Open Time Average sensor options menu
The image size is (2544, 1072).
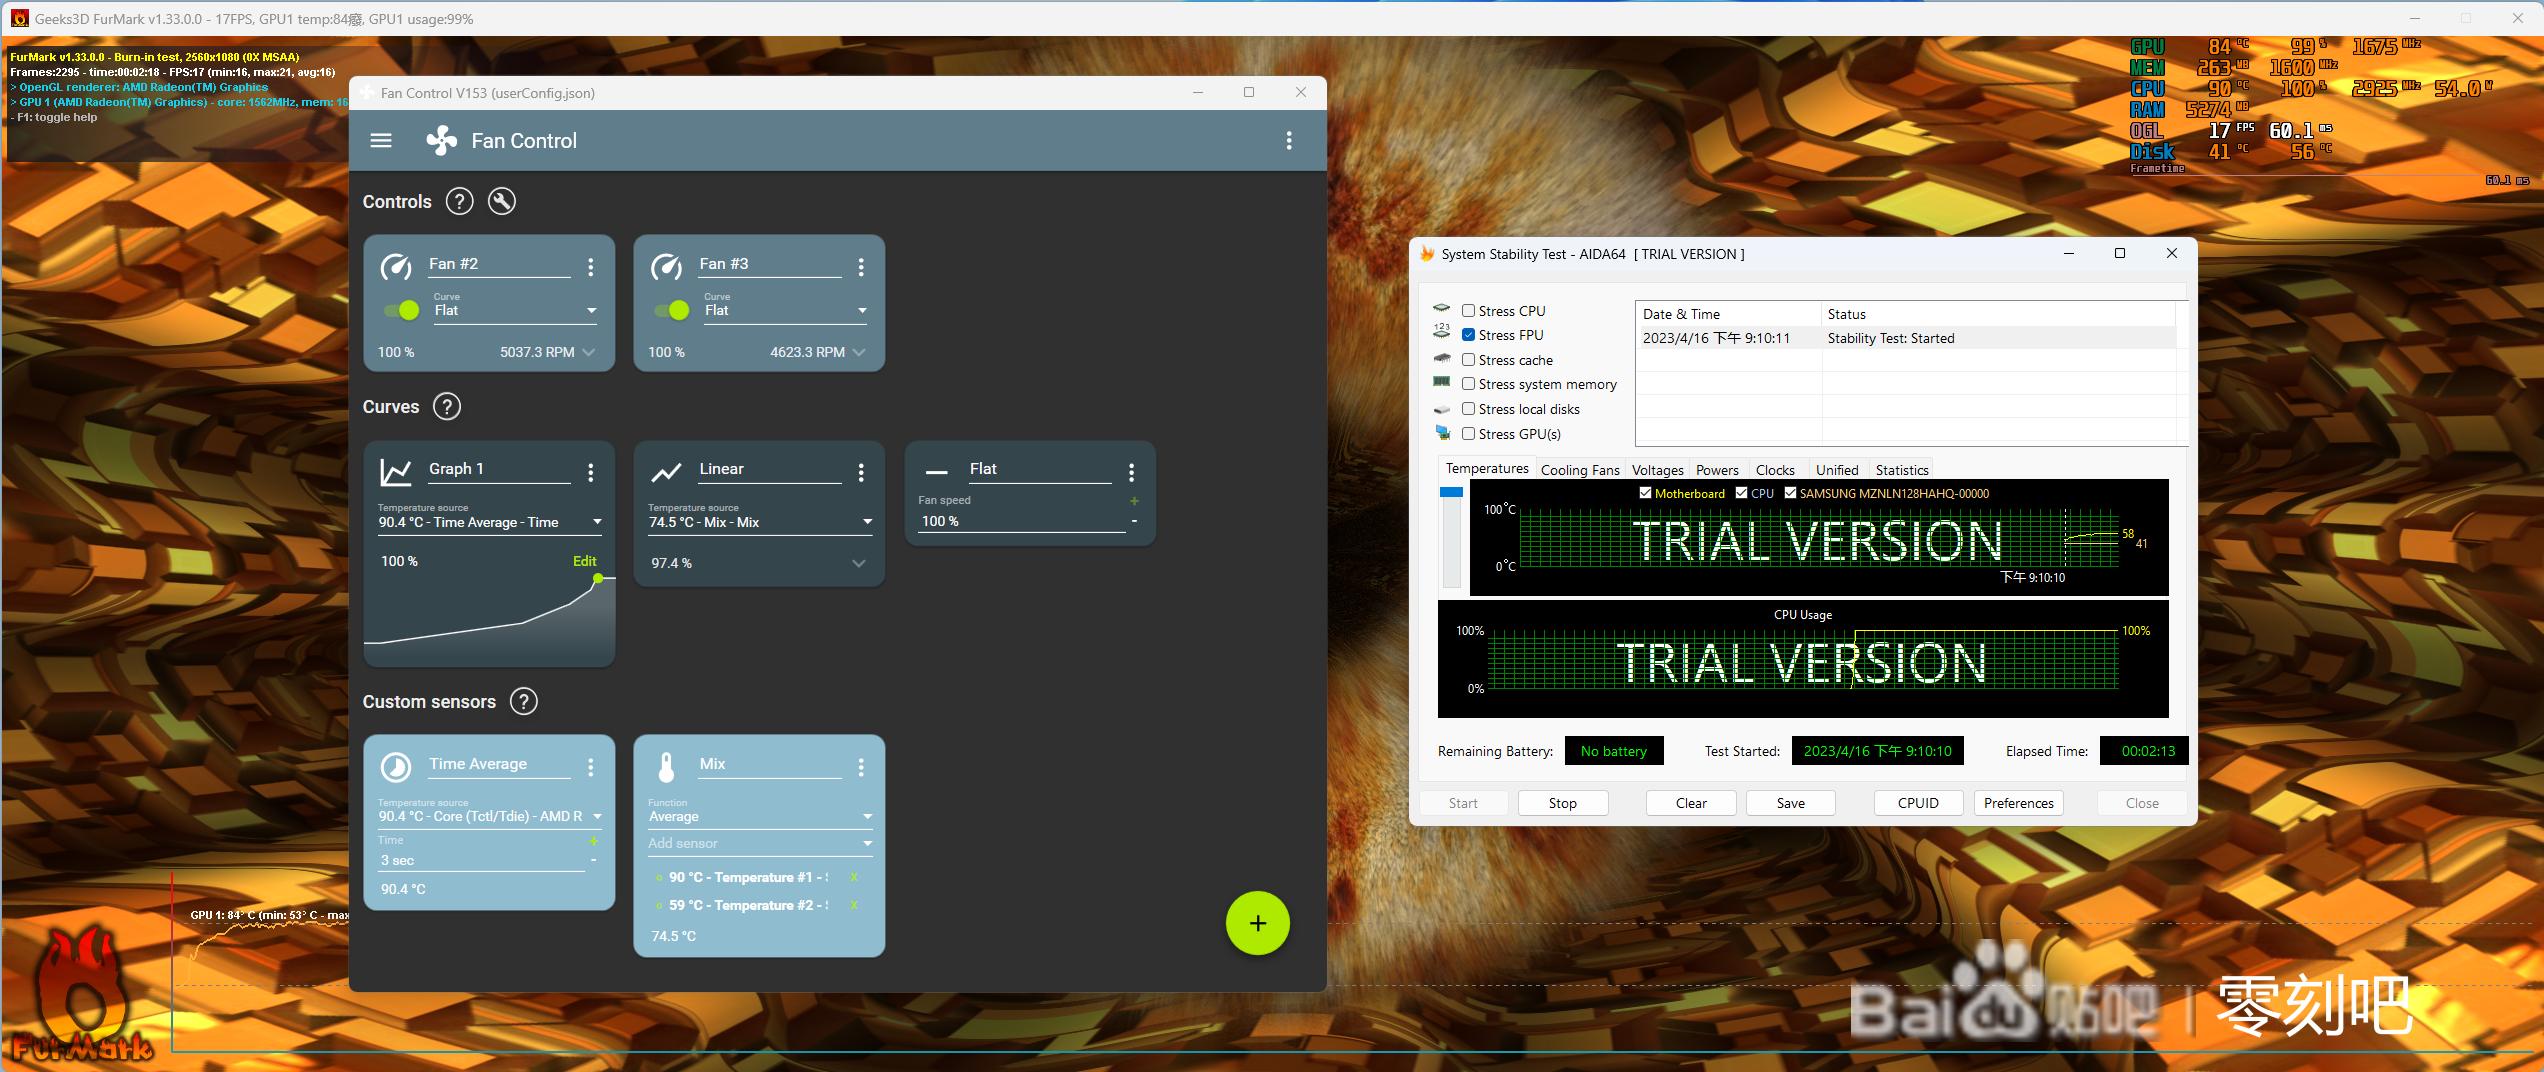[x=591, y=767]
